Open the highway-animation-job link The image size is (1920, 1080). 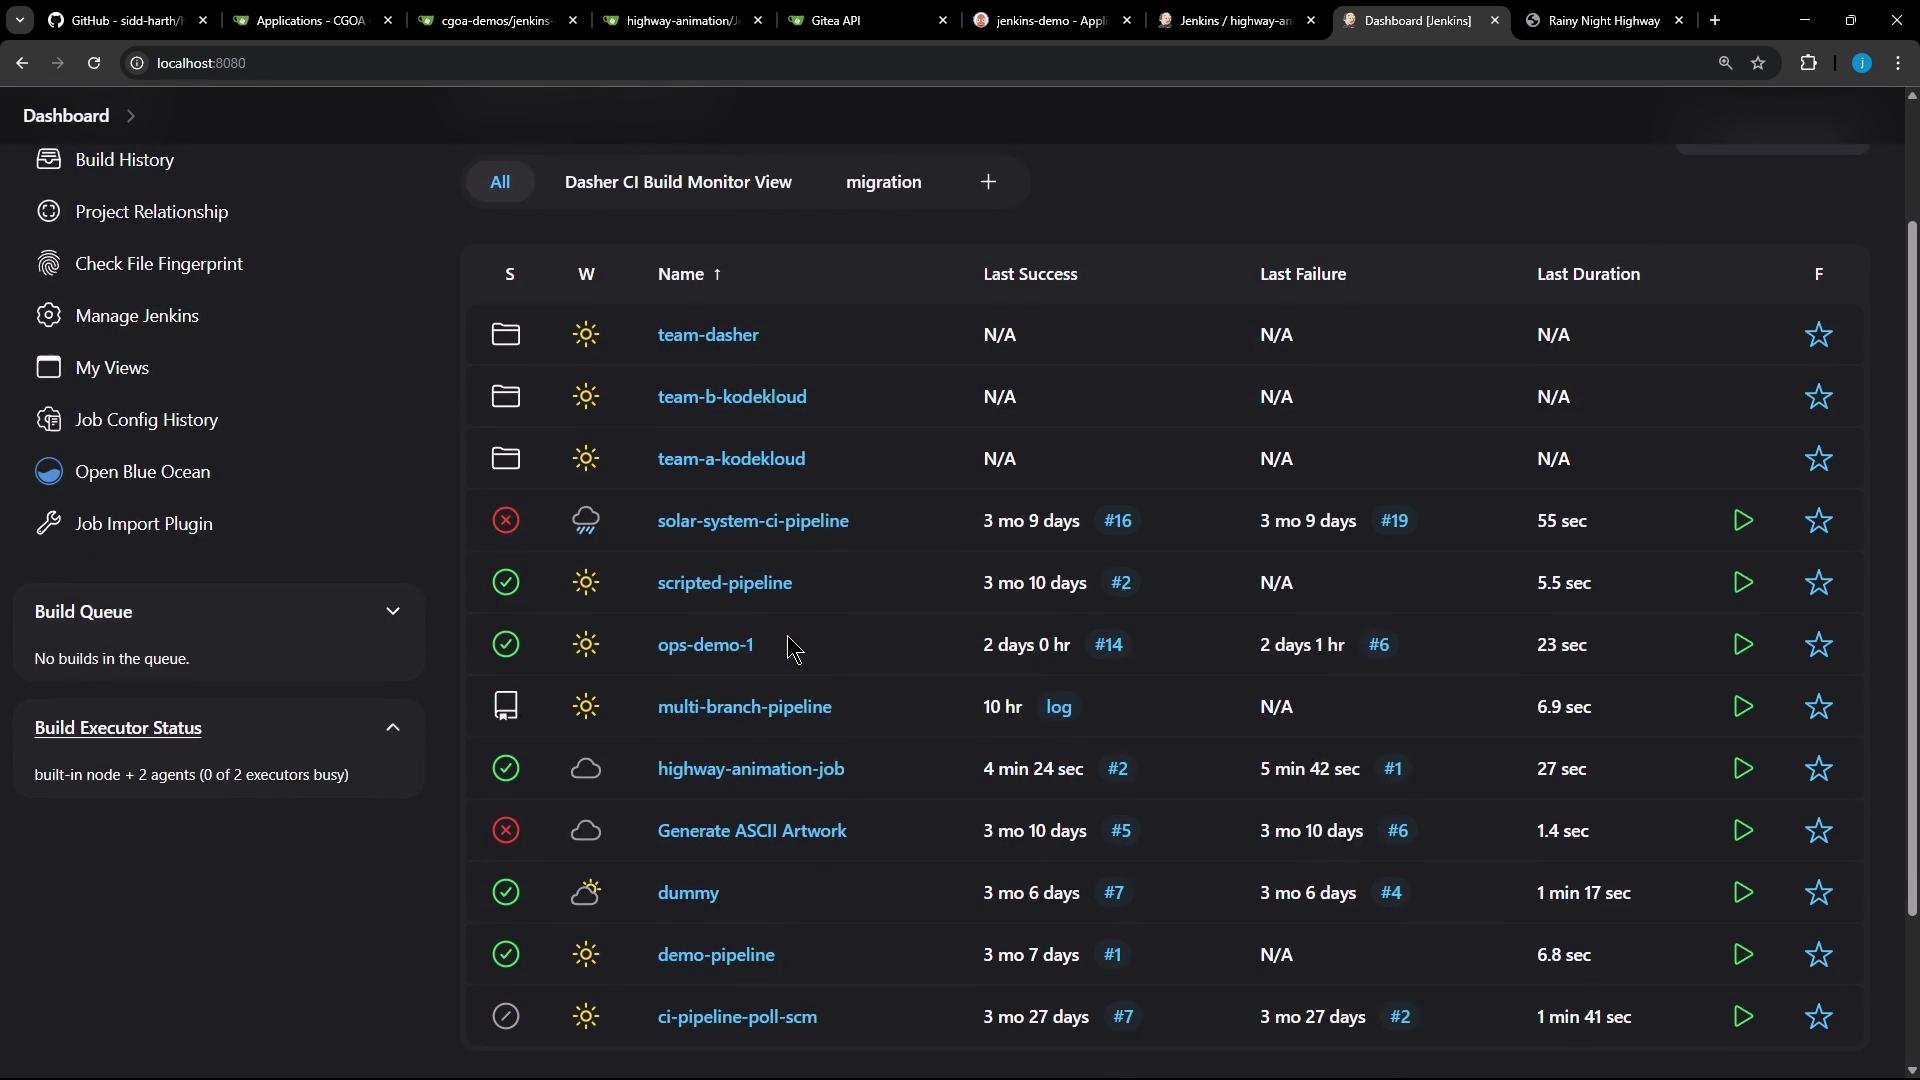click(751, 769)
